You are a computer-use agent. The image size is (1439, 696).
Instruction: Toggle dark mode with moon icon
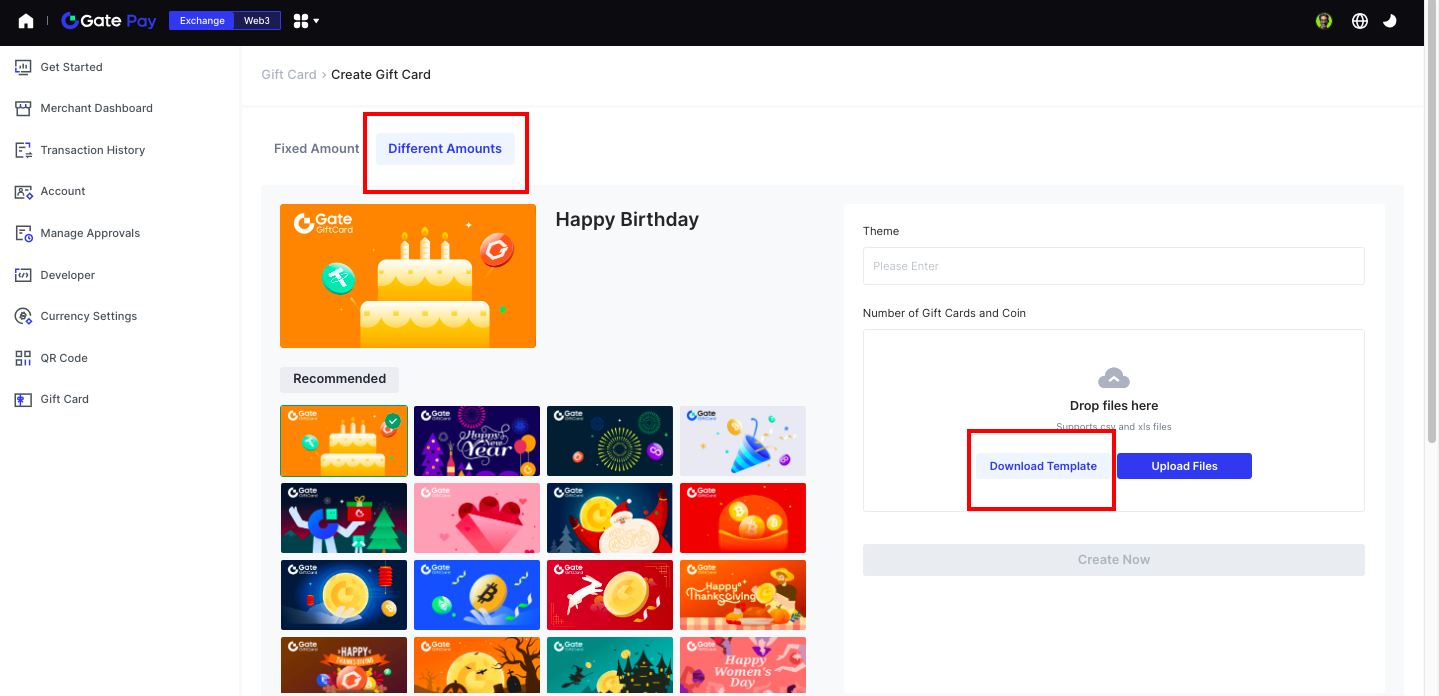coord(1390,21)
